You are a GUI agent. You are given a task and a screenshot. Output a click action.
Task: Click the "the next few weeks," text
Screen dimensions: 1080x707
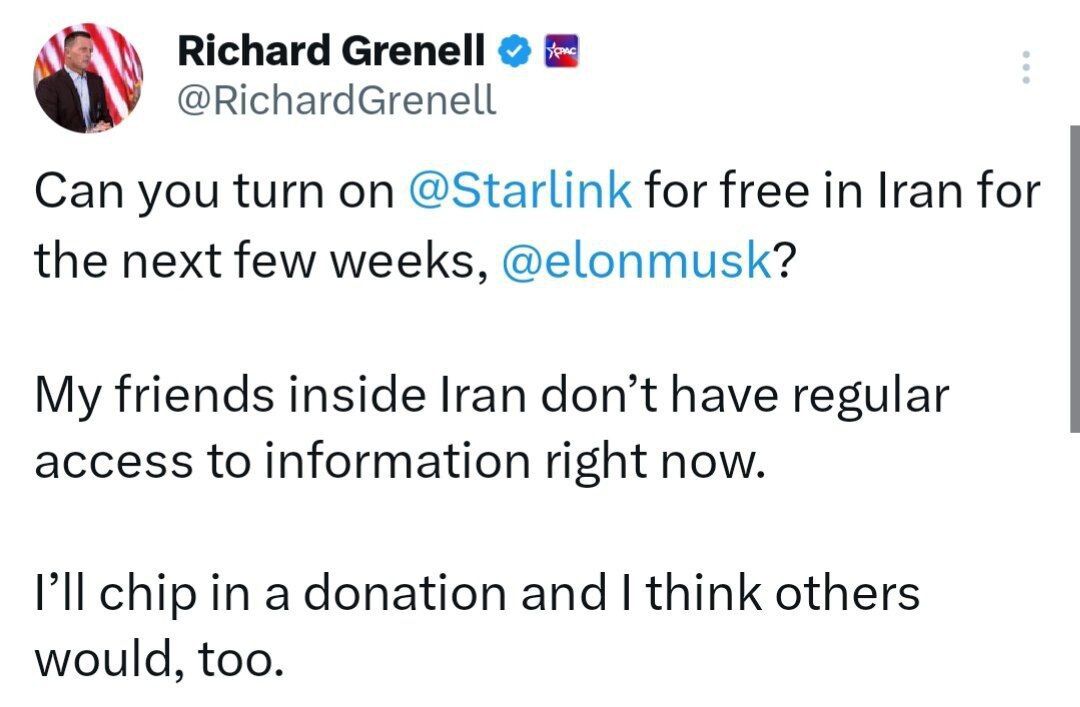pyautogui.click(x=261, y=263)
